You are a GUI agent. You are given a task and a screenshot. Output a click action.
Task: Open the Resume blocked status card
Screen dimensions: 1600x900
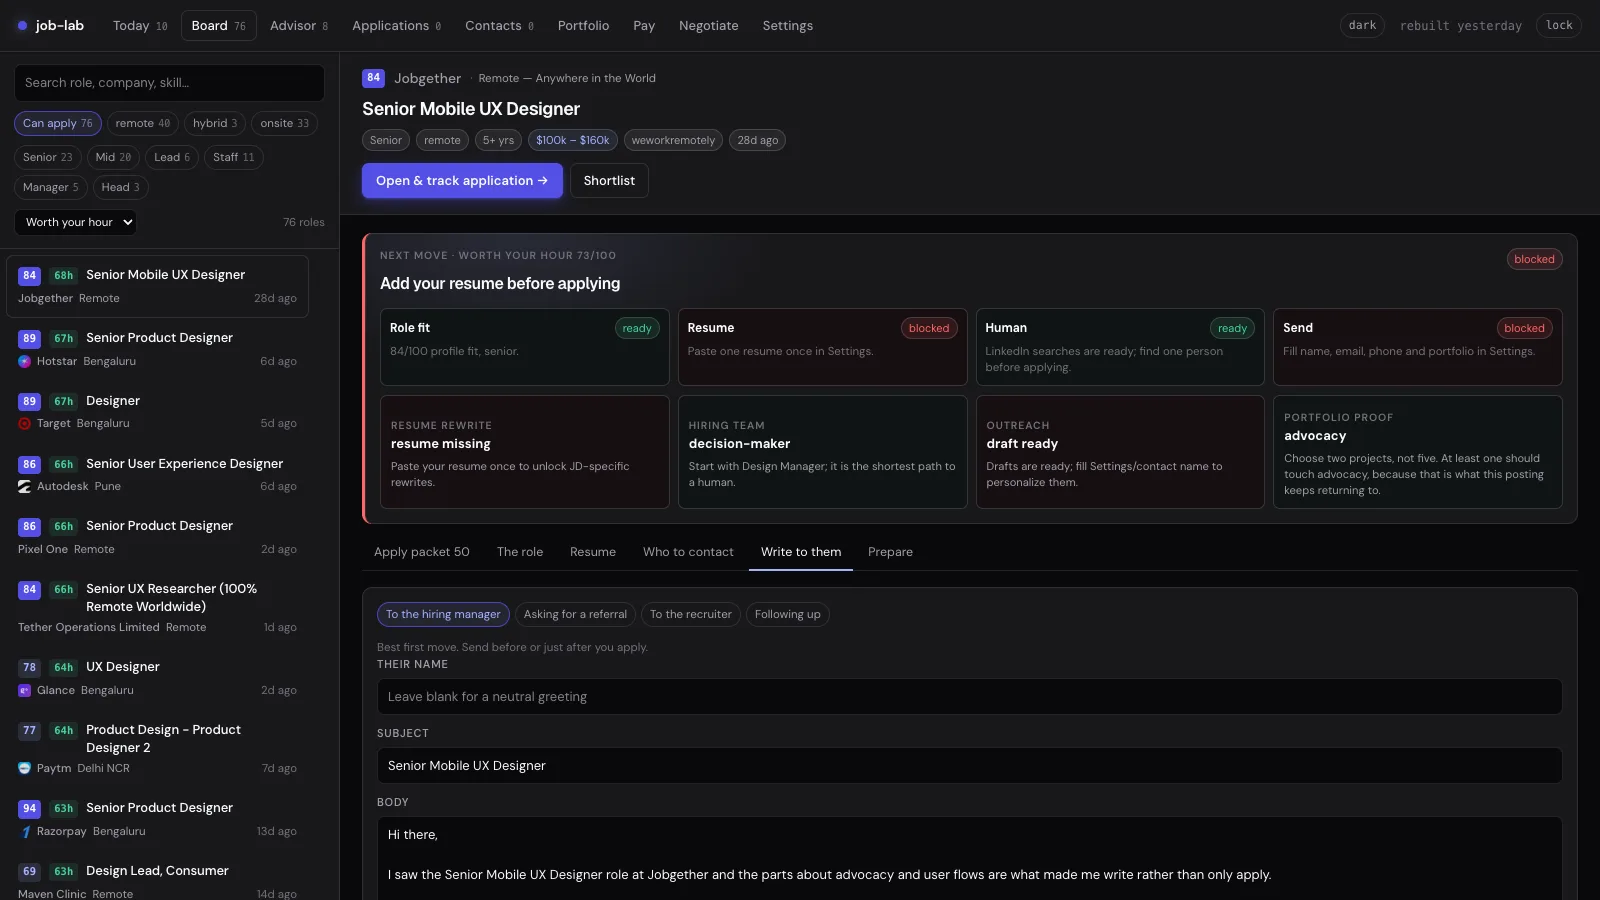(822, 347)
